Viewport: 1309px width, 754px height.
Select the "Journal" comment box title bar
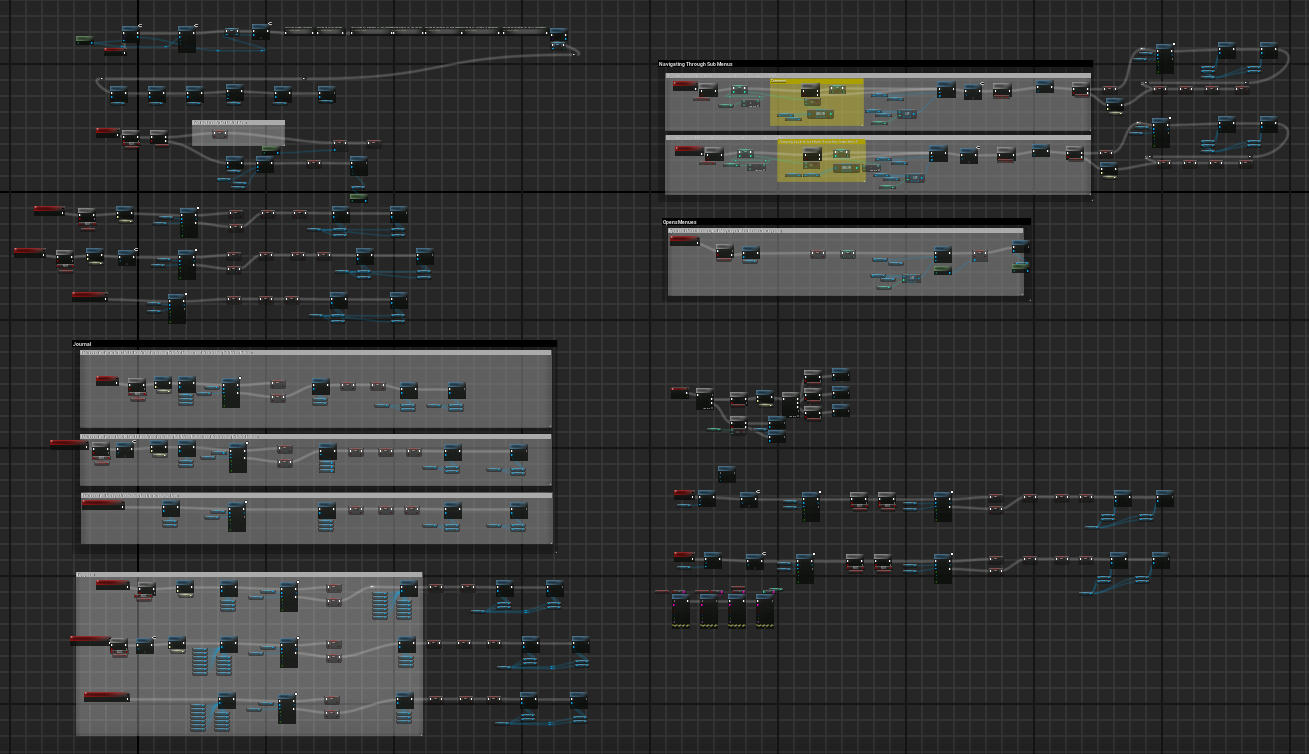point(83,344)
